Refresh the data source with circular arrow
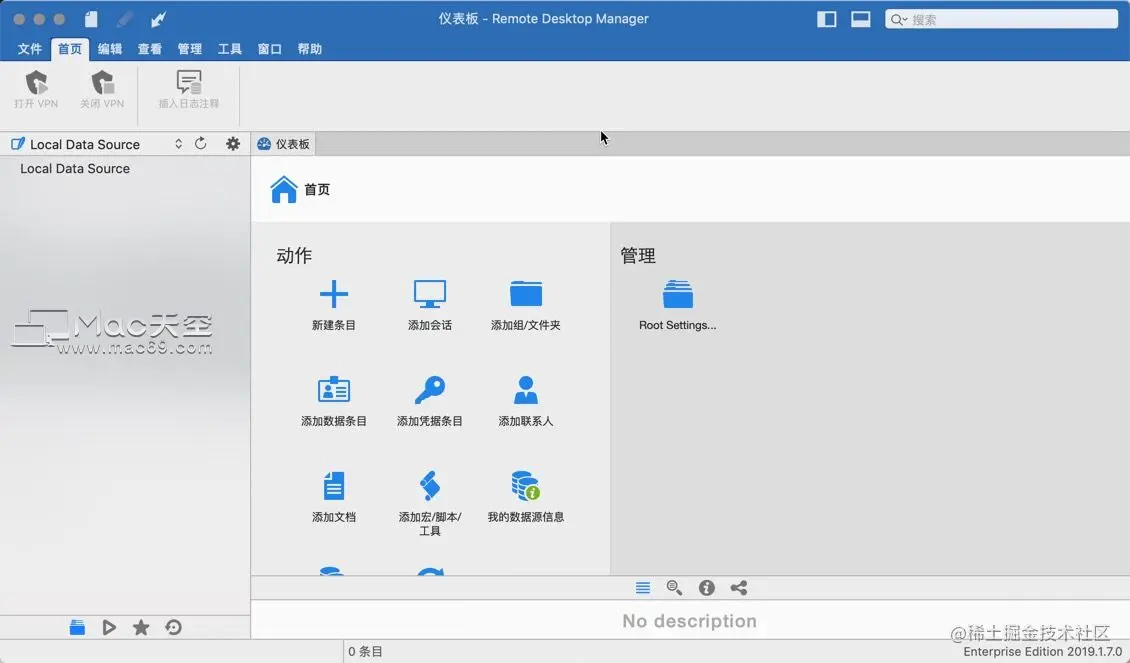 pos(200,143)
